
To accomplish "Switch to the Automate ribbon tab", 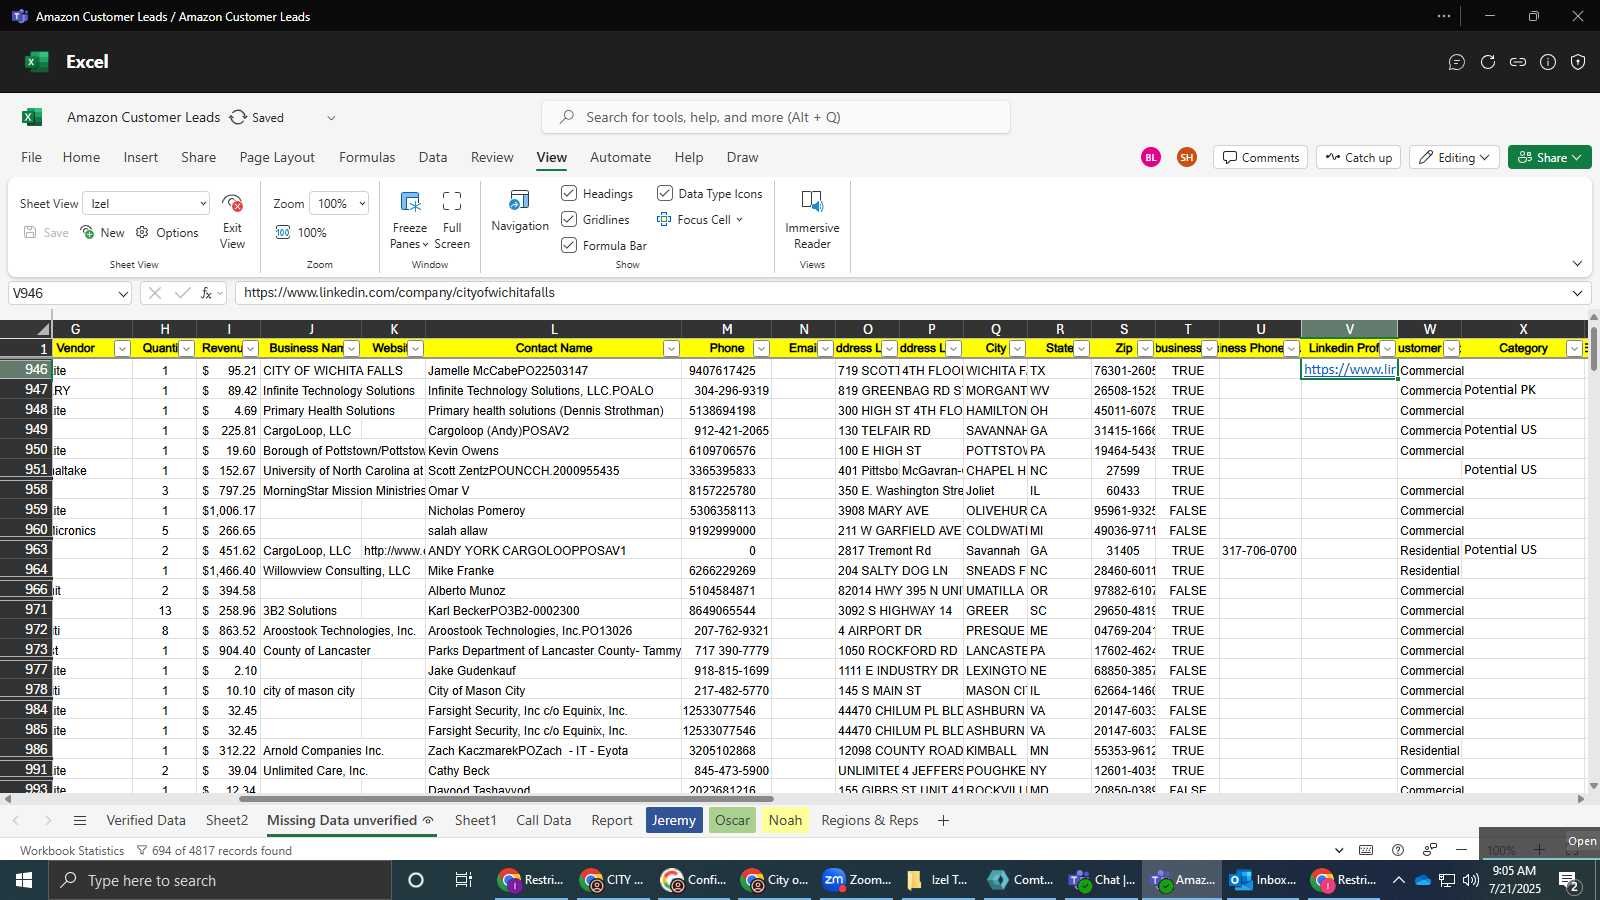I will pyautogui.click(x=620, y=157).
